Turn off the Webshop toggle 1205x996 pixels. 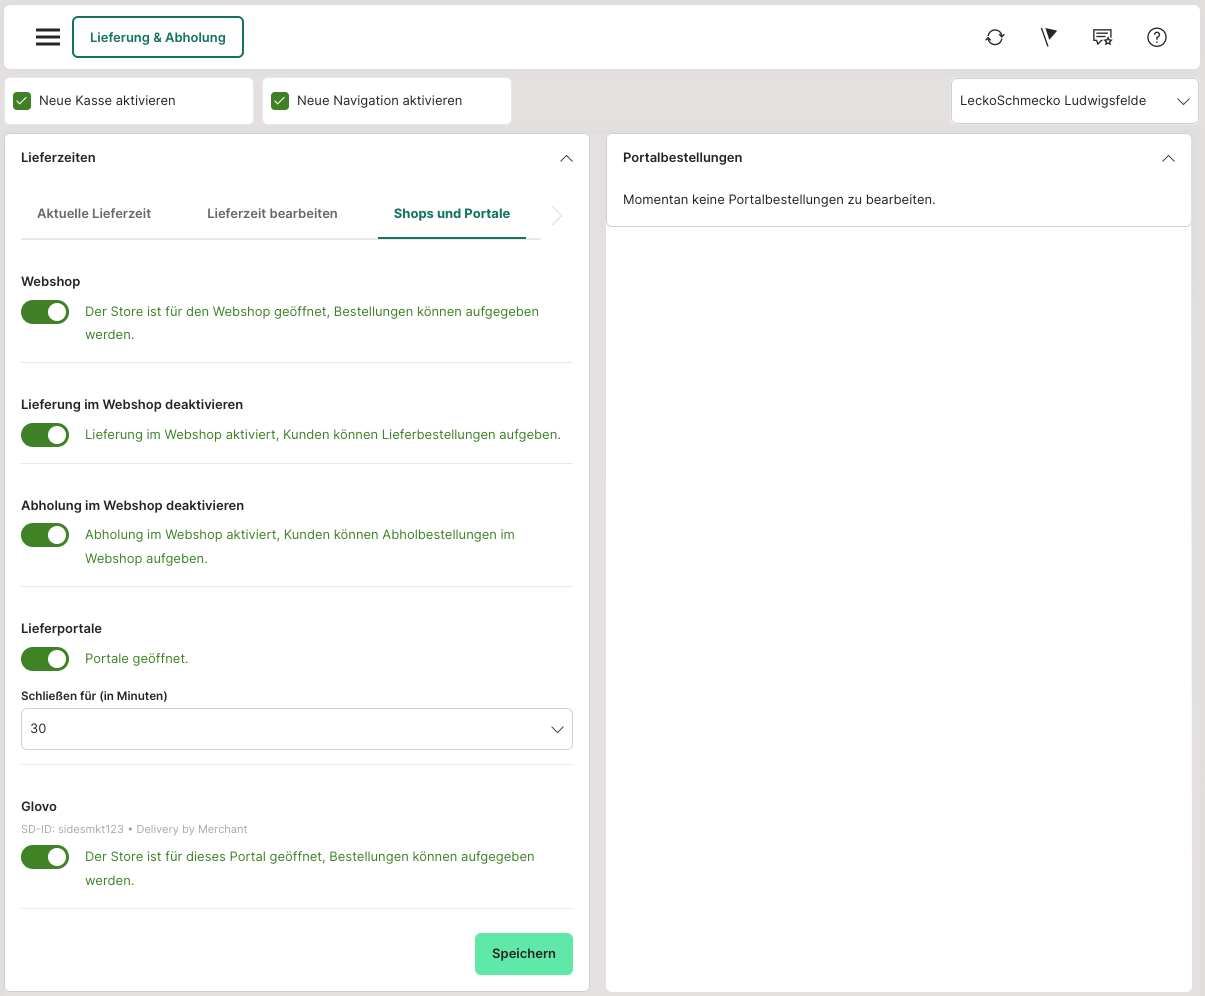(x=45, y=312)
